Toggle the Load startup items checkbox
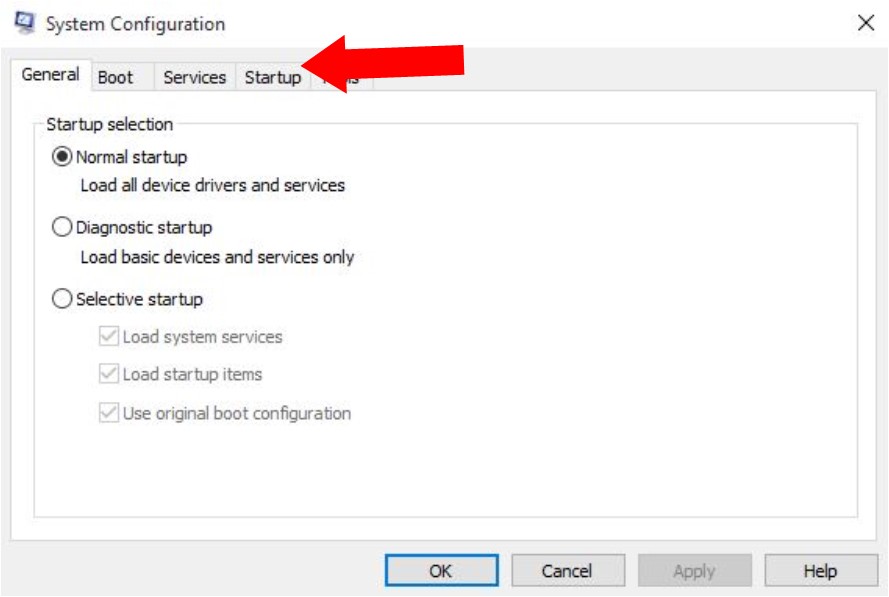The image size is (889, 597). pos(108,375)
